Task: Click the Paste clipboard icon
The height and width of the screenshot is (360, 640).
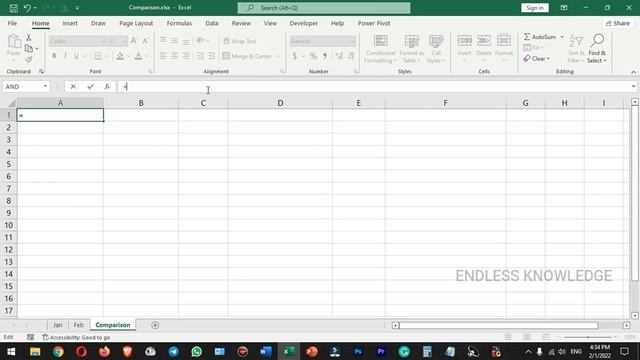Action: click(x=13, y=42)
